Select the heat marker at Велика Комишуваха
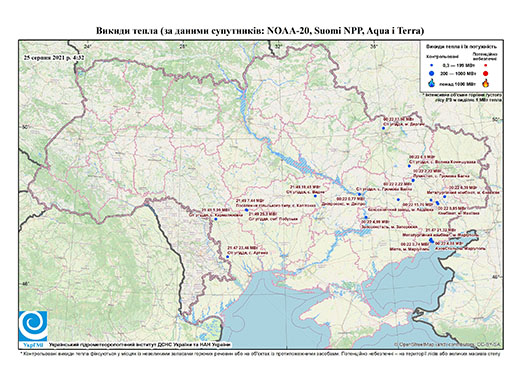 click(409, 166)
